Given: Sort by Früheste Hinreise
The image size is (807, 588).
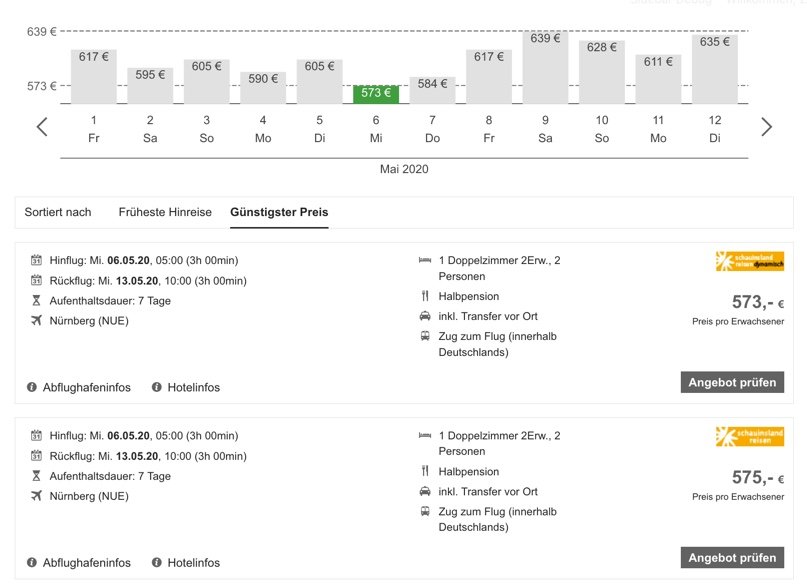Looking at the screenshot, I should click(x=165, y=212).
